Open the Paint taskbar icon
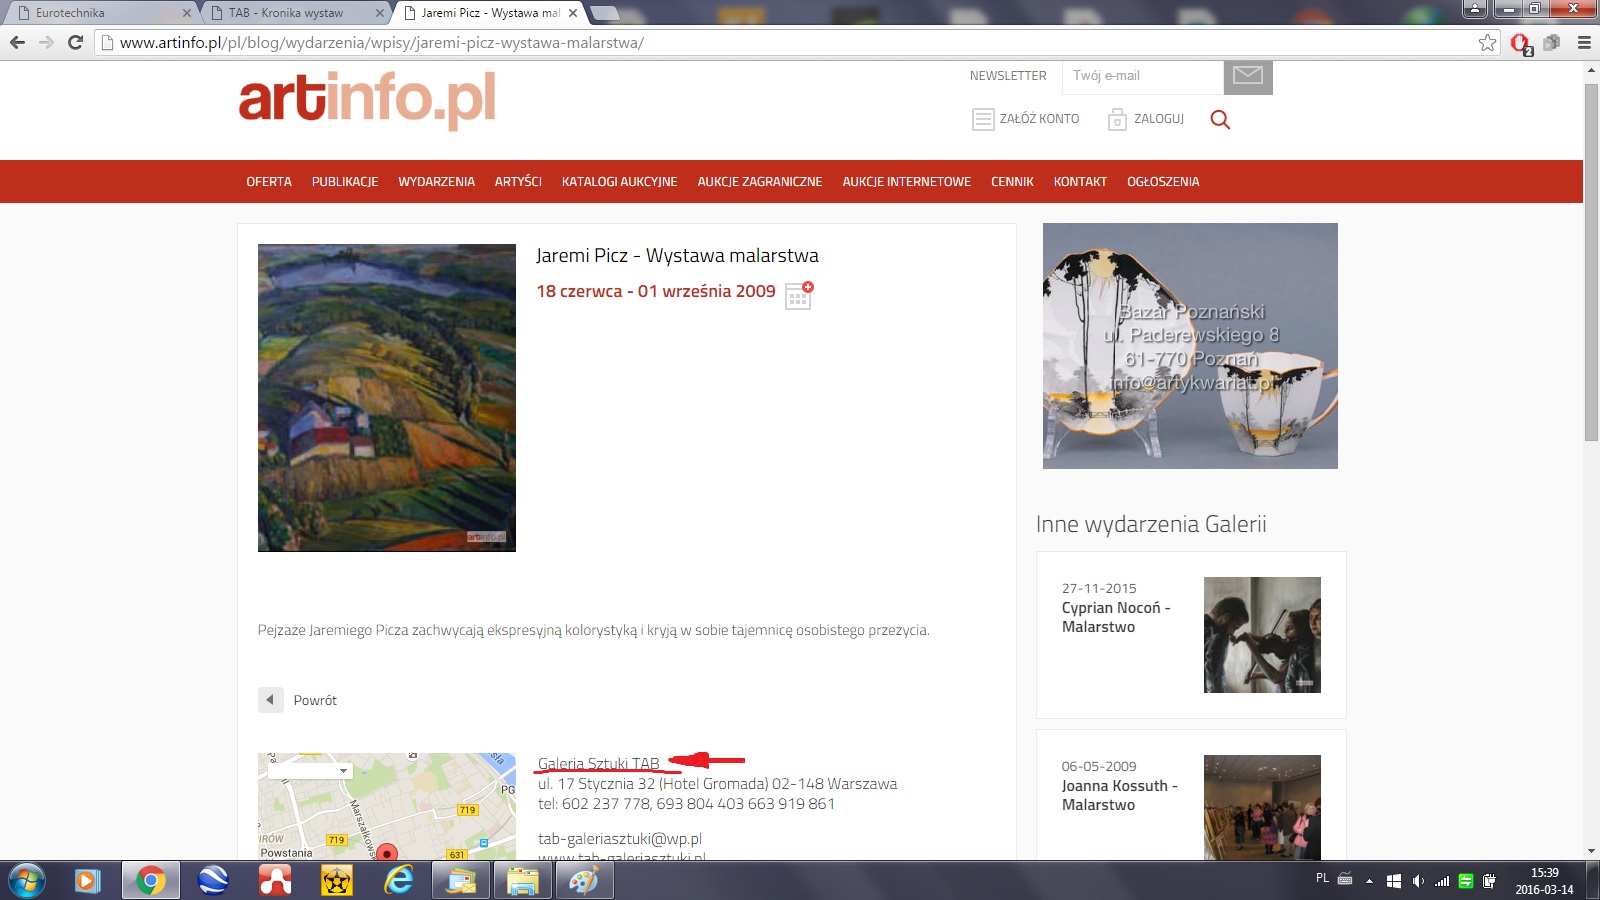 pyautogui.click(x=584, y=881)
